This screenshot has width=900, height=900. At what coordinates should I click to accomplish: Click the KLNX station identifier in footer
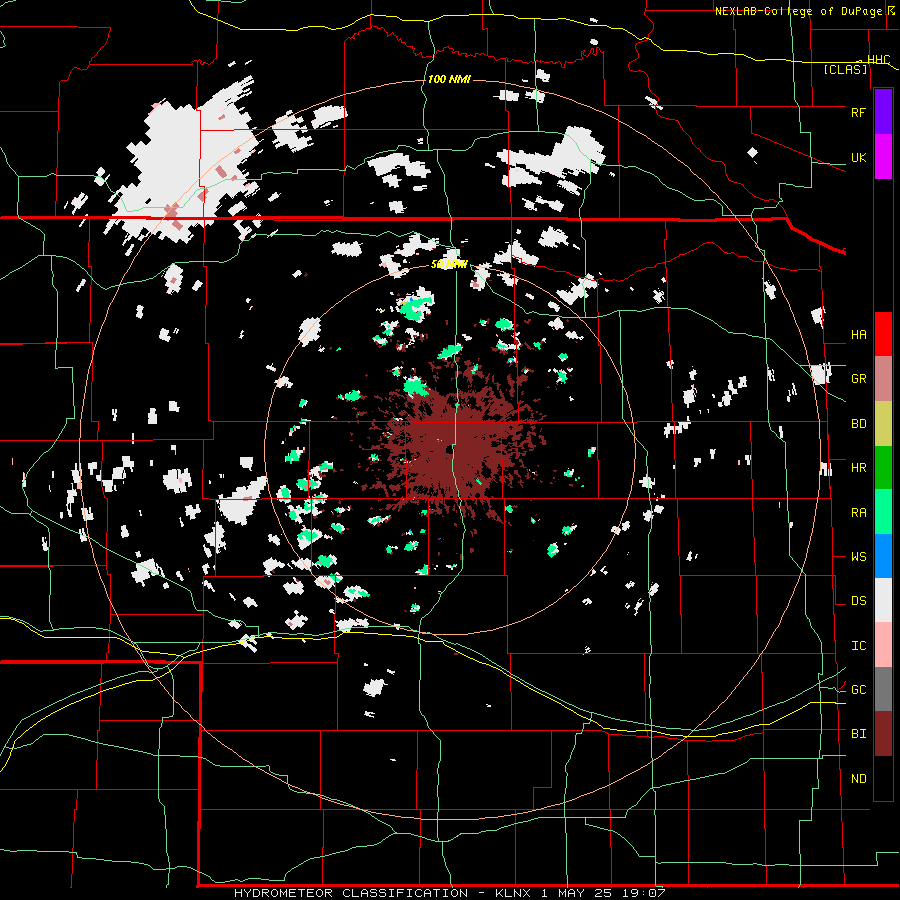[513, 893]
